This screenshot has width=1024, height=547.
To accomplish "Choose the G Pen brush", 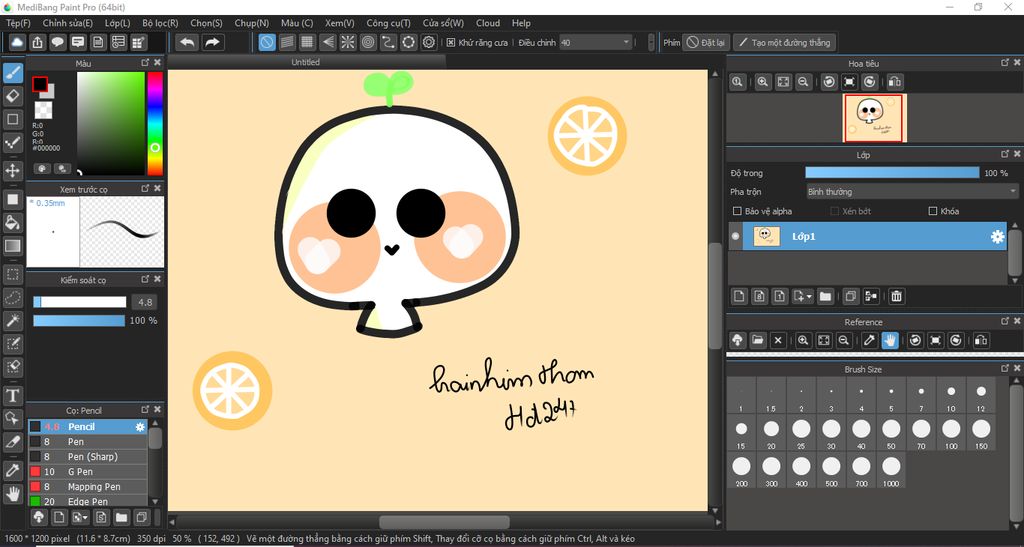I will point(88,472).
